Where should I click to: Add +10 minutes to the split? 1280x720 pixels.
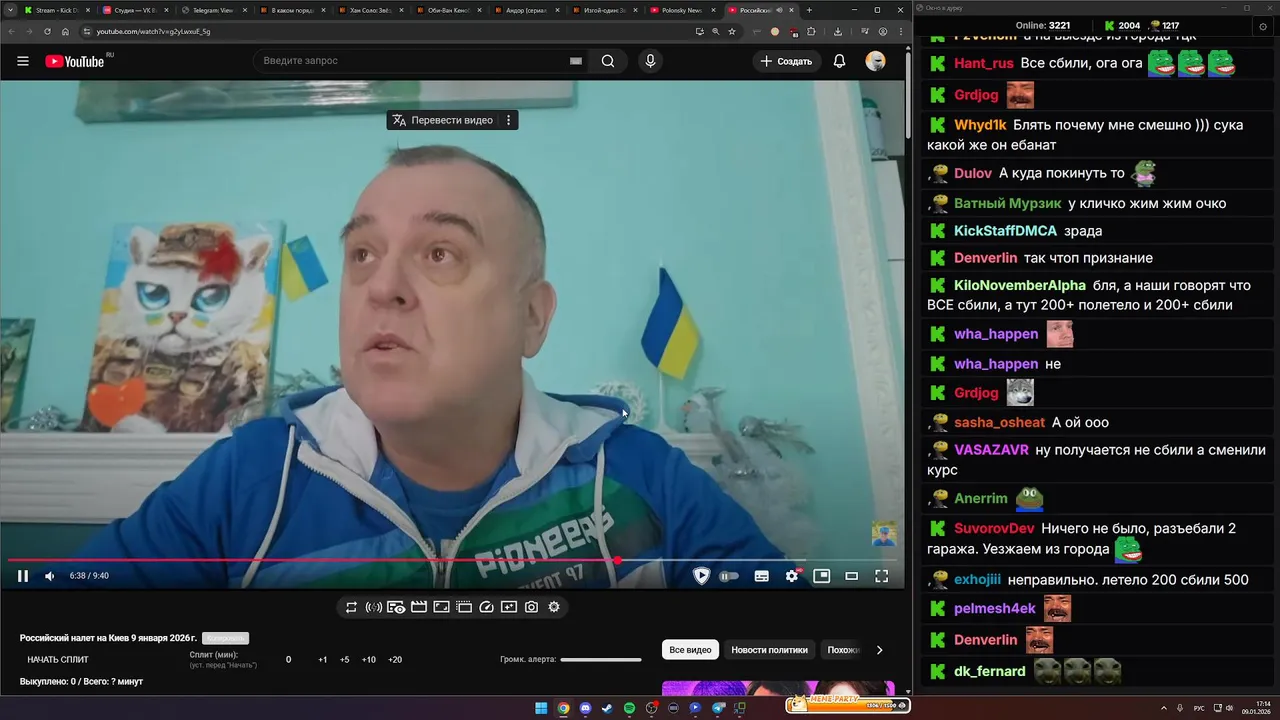pyautogui.click(x=369, y=660)
